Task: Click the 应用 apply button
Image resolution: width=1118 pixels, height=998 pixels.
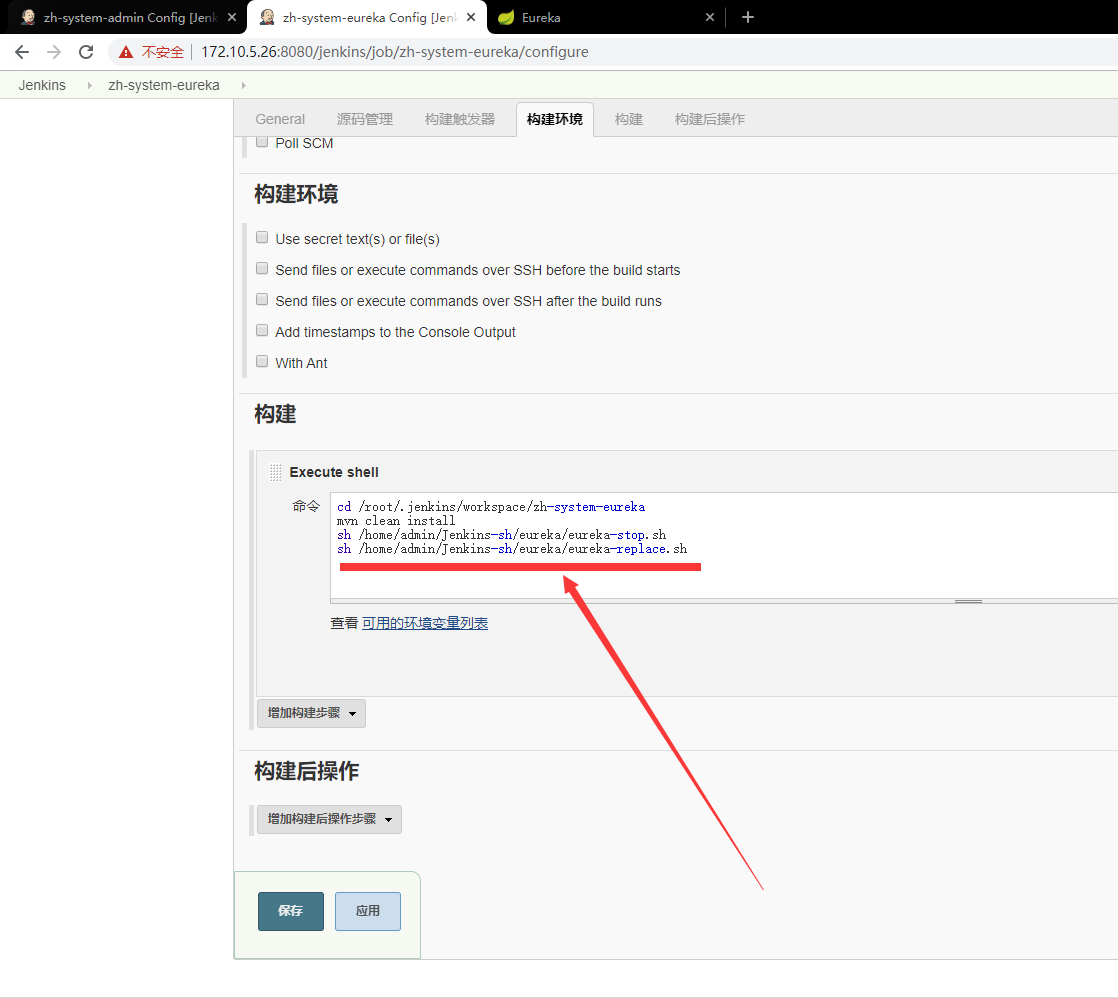Action: coord(368,911)
